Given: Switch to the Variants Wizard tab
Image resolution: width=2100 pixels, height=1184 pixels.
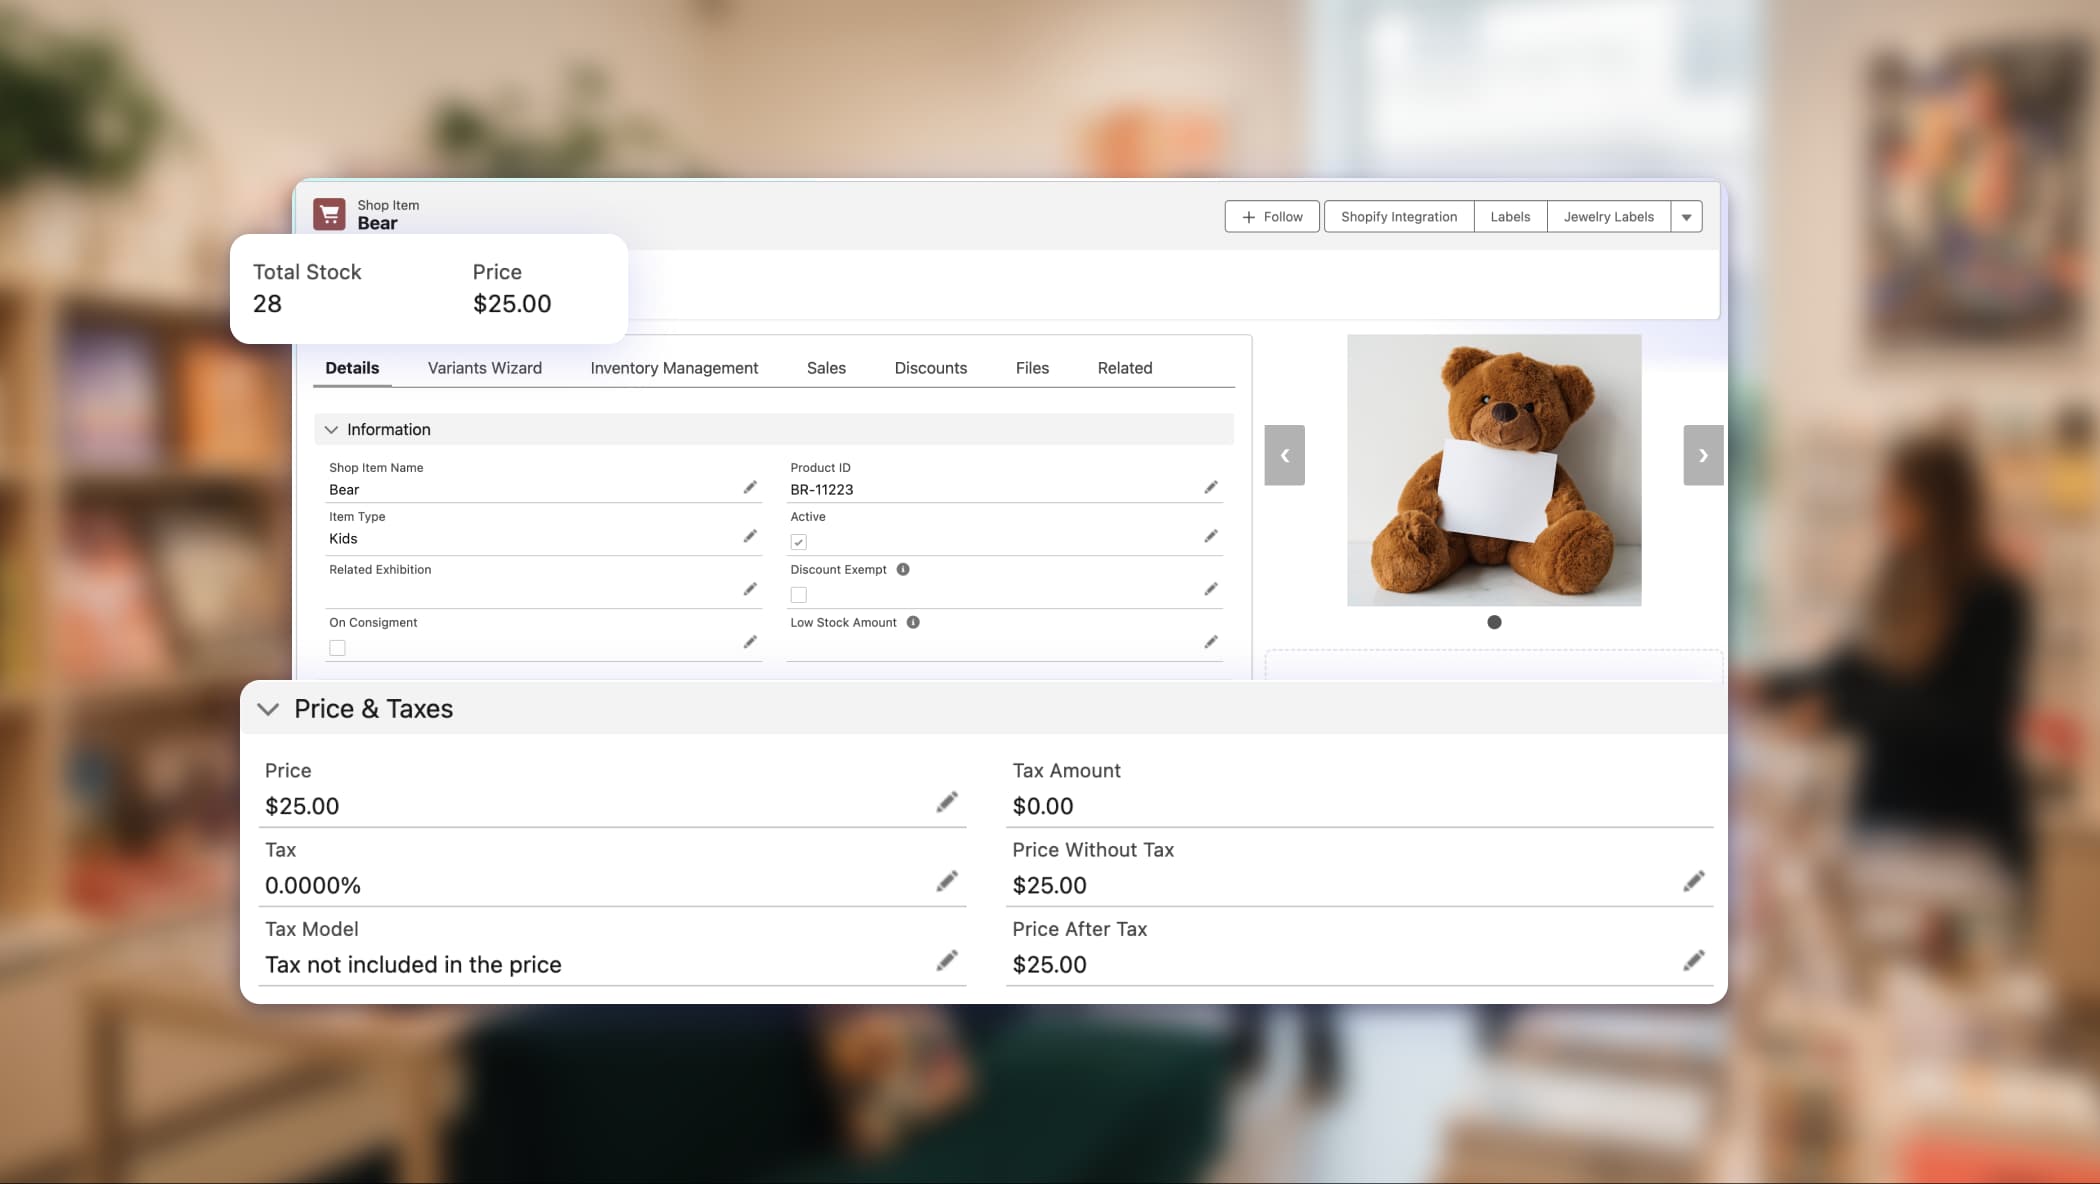Looking at the screenshot, I should [484, 367].
